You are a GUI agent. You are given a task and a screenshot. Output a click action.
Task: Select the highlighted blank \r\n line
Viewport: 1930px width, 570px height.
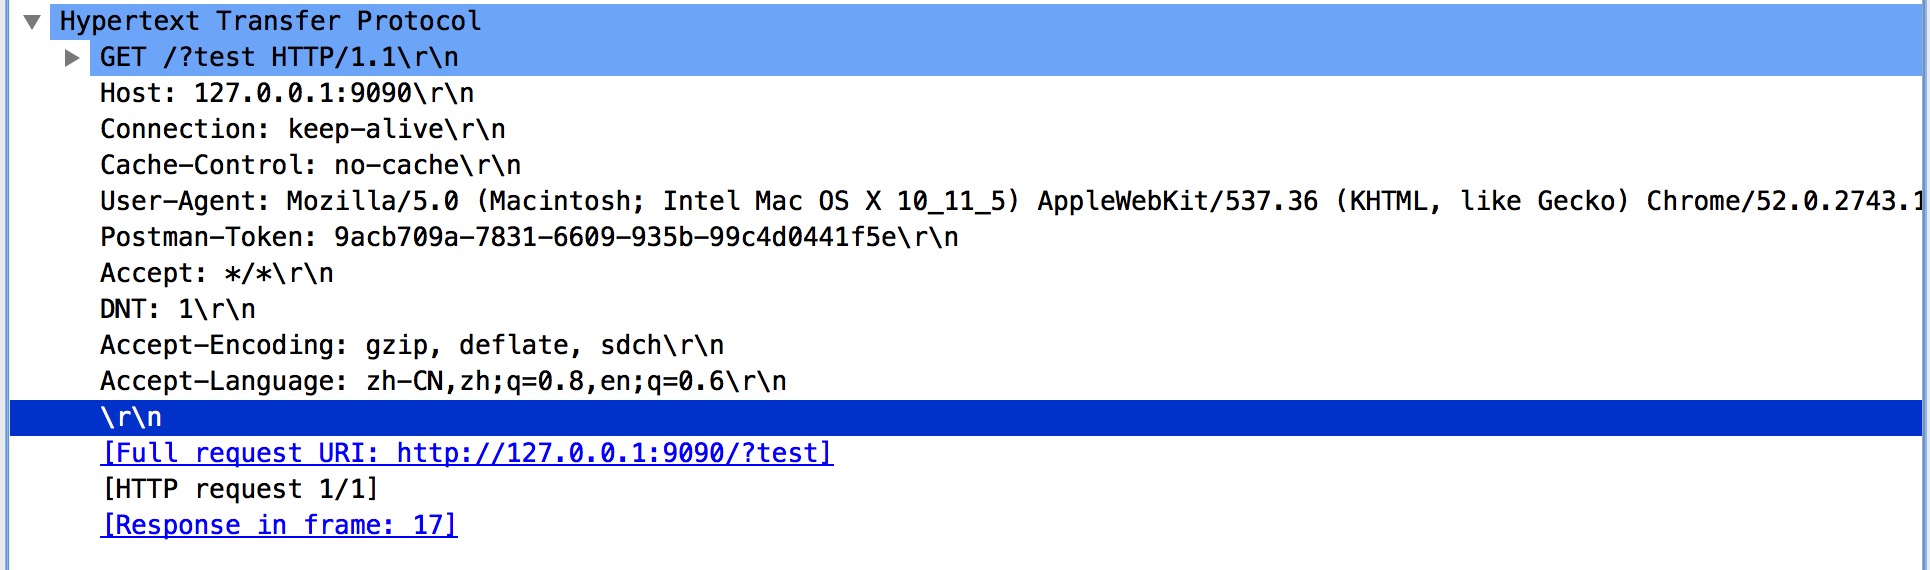pos(966,417)
